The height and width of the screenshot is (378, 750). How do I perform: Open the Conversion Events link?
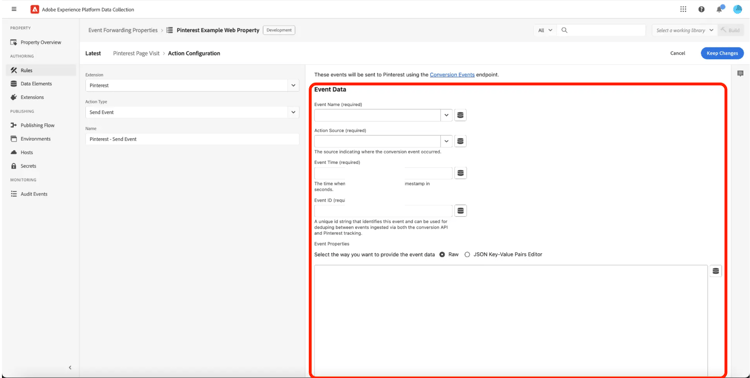[452, 75]
